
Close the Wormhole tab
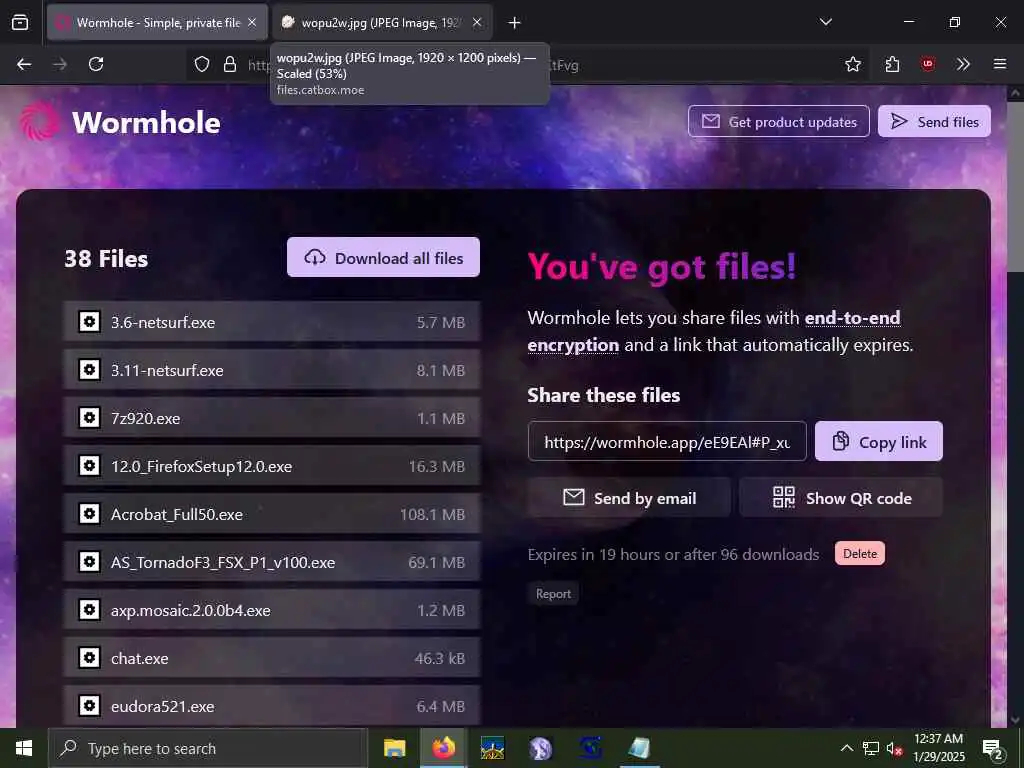click(x=252, y=22)
